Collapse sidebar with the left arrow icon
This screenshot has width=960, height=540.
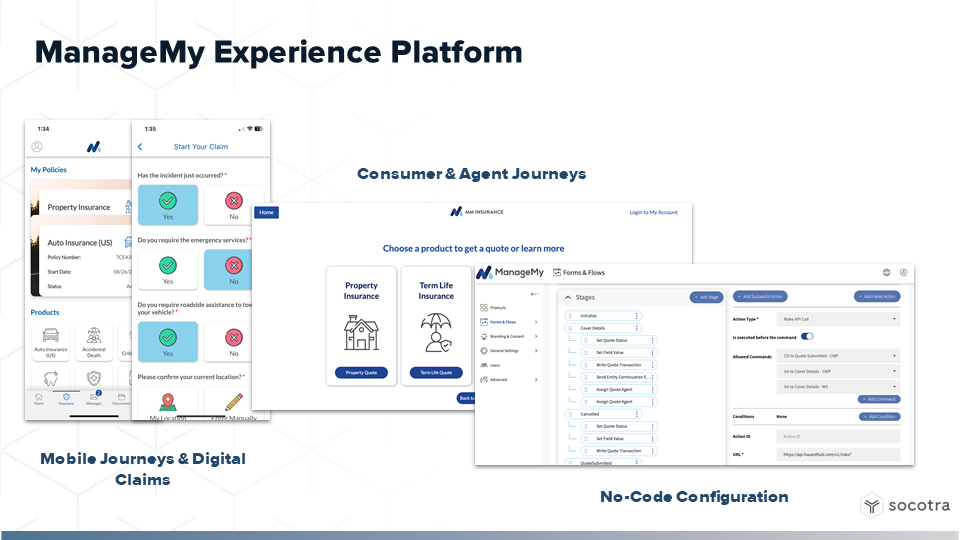point(534,294)
